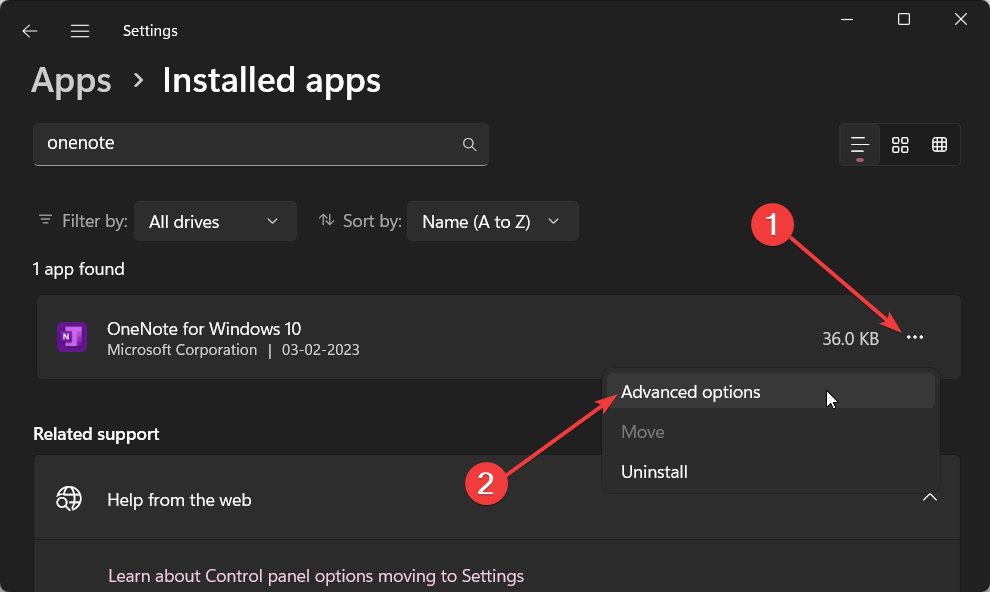Click the 1 app found text

click(78, 269)
